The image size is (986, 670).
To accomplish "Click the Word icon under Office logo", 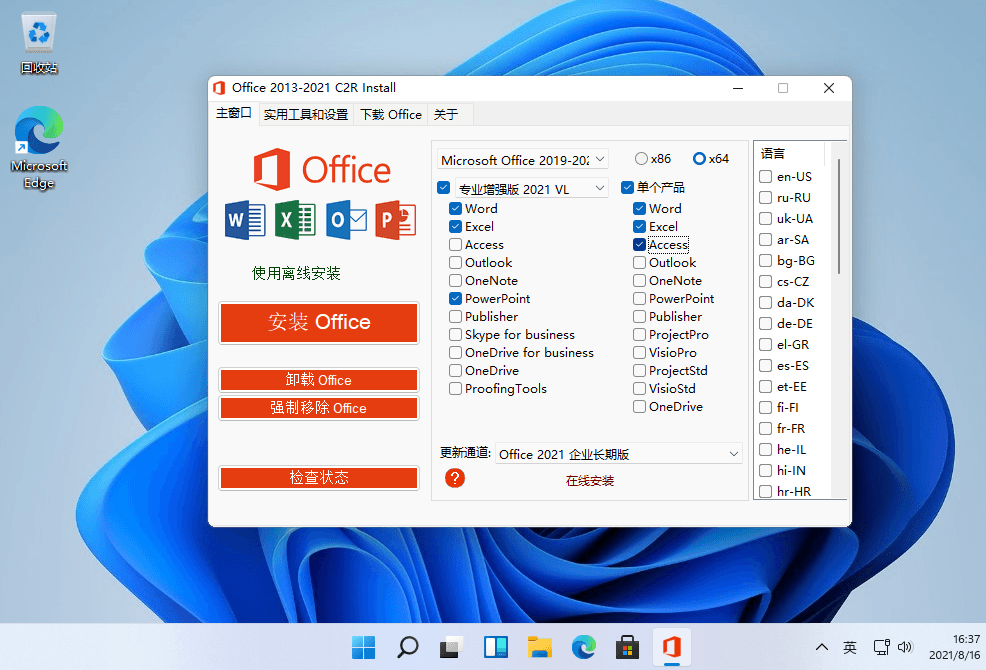I will (245, 220).
